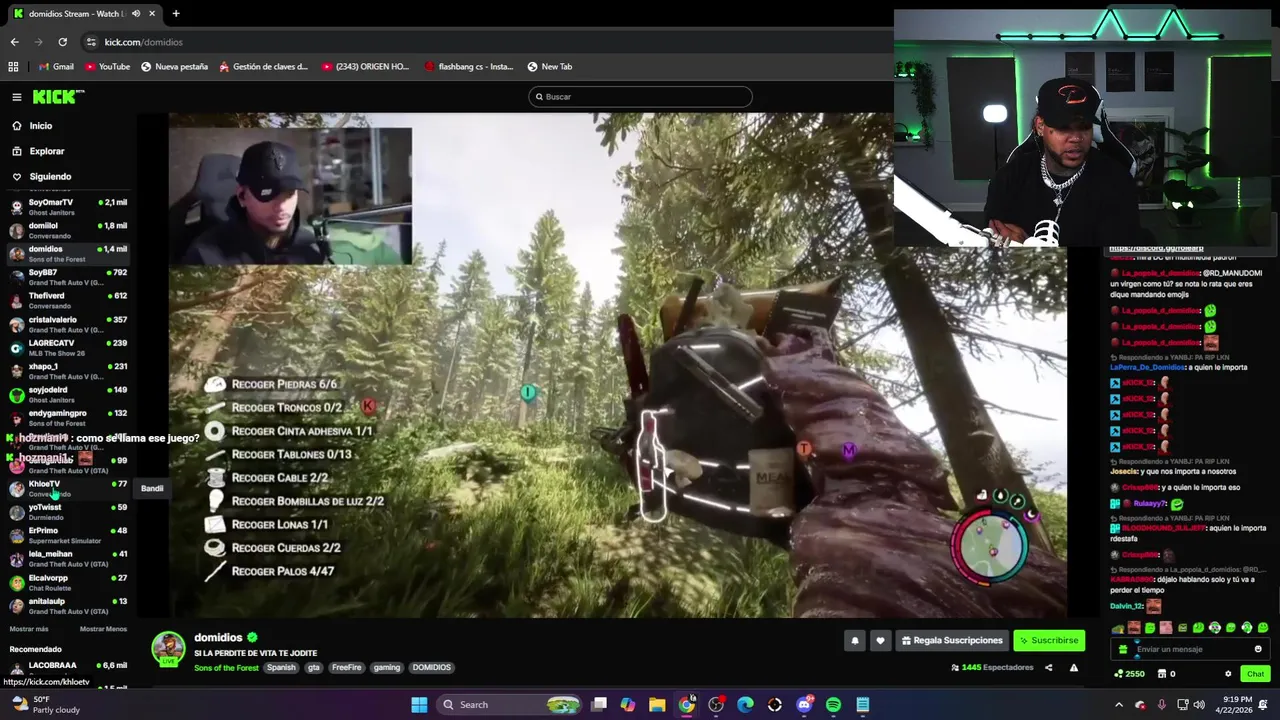
Task: Open lela_meihan channel in following list
Action: (x=68, y=558)
